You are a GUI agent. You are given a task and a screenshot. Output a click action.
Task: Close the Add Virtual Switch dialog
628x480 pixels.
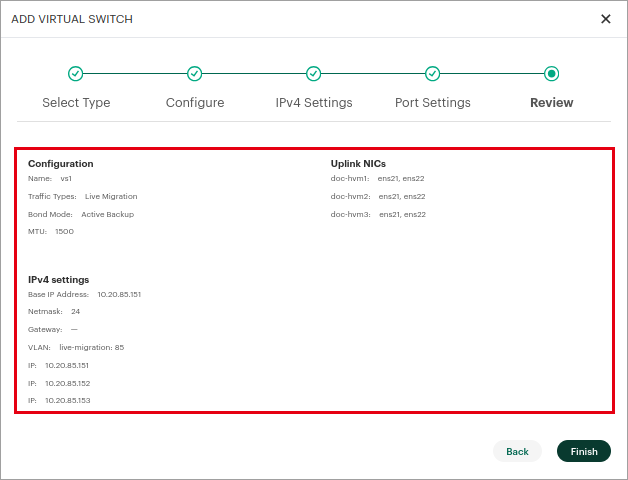tap(606, 19)
